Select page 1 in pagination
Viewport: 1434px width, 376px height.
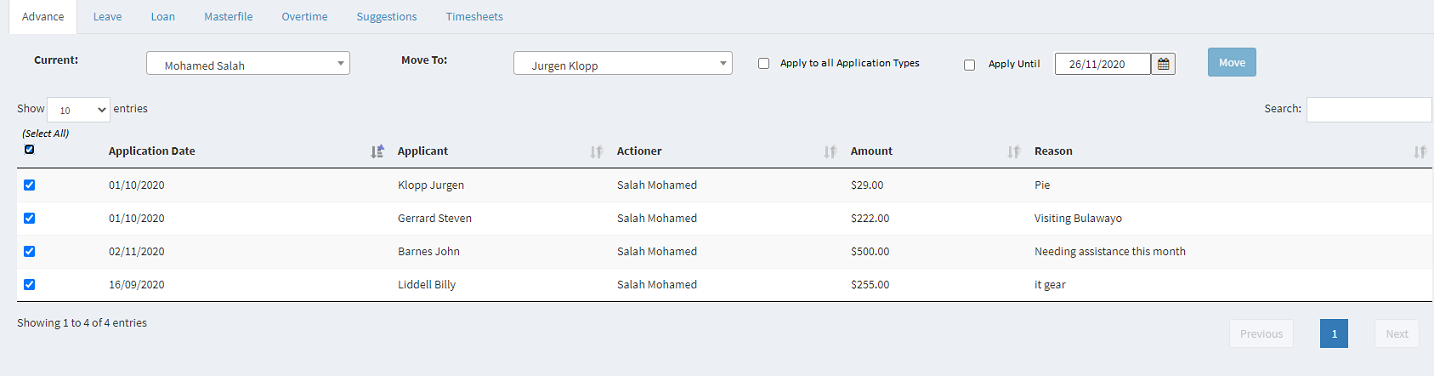(1334, 334)
